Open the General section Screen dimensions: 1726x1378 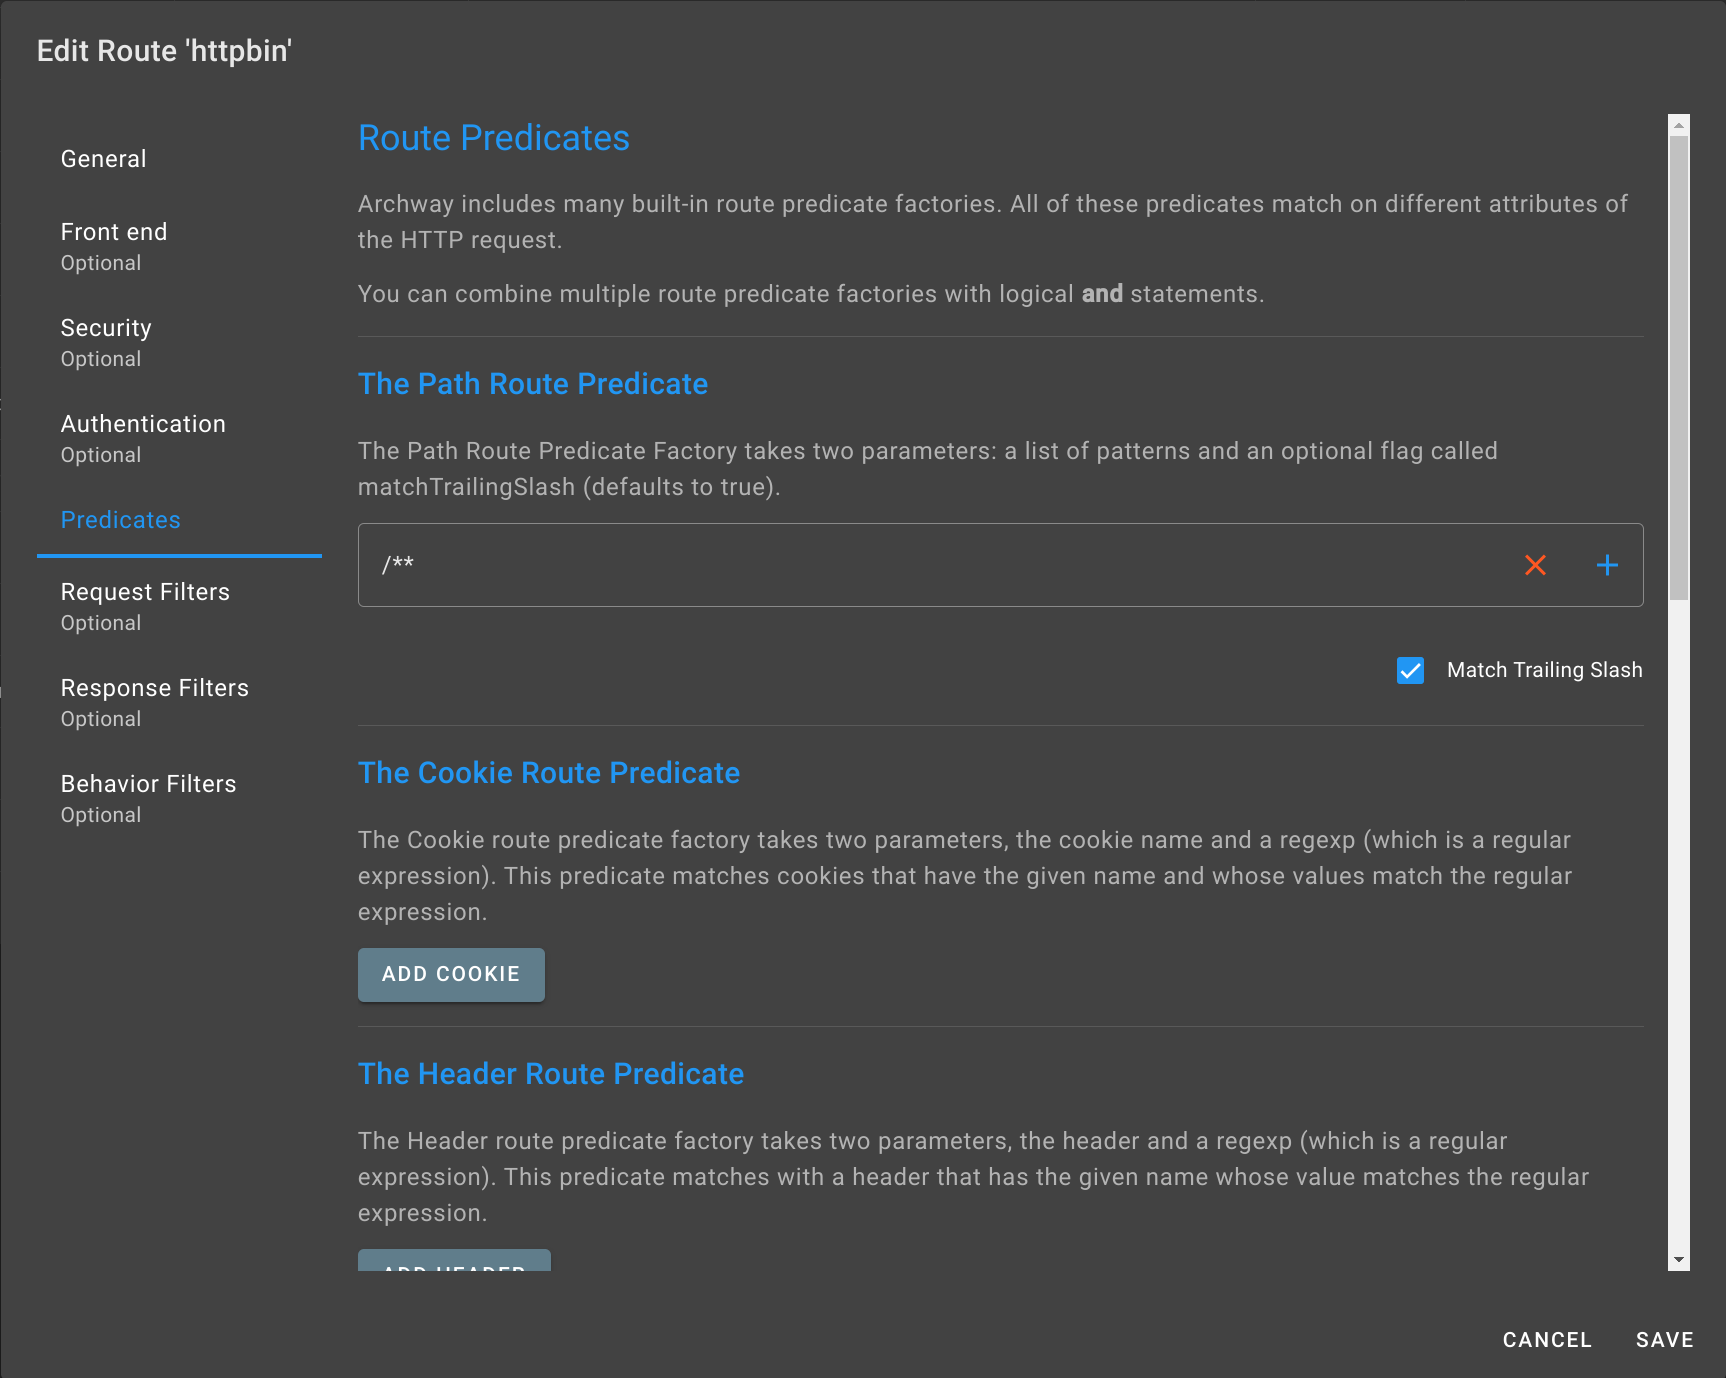click(103, 159)
